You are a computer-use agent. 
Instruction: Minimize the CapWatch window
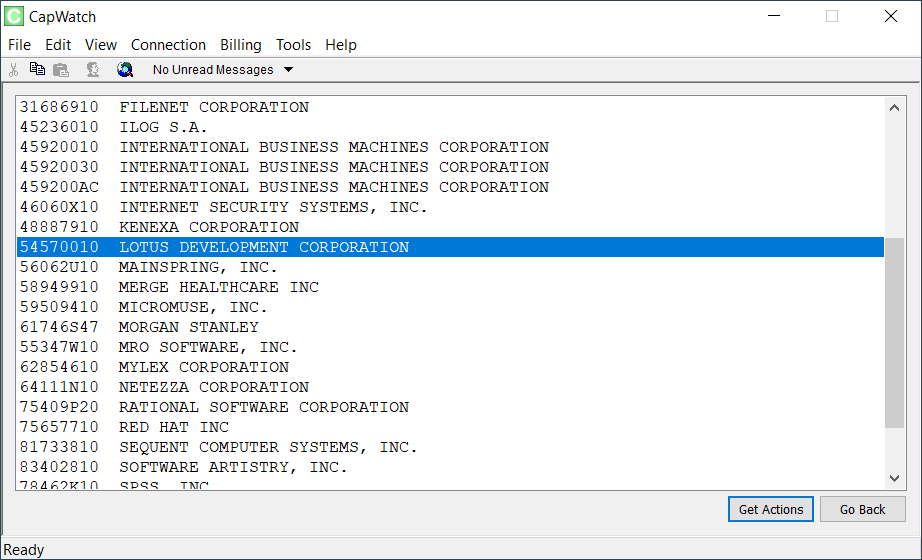click(774, 16)
